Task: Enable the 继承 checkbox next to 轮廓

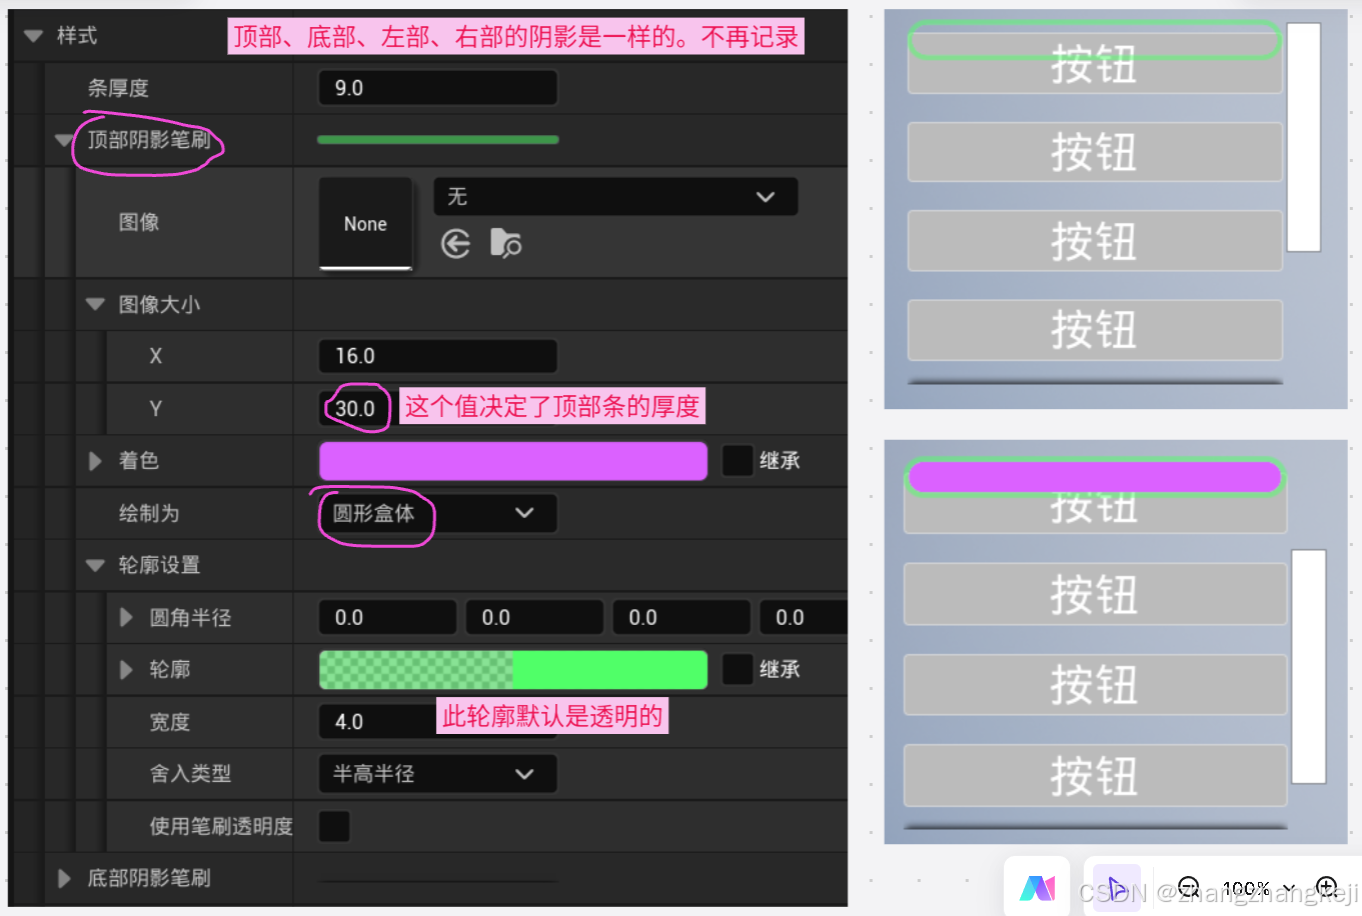Action: [x=737, y=669]
